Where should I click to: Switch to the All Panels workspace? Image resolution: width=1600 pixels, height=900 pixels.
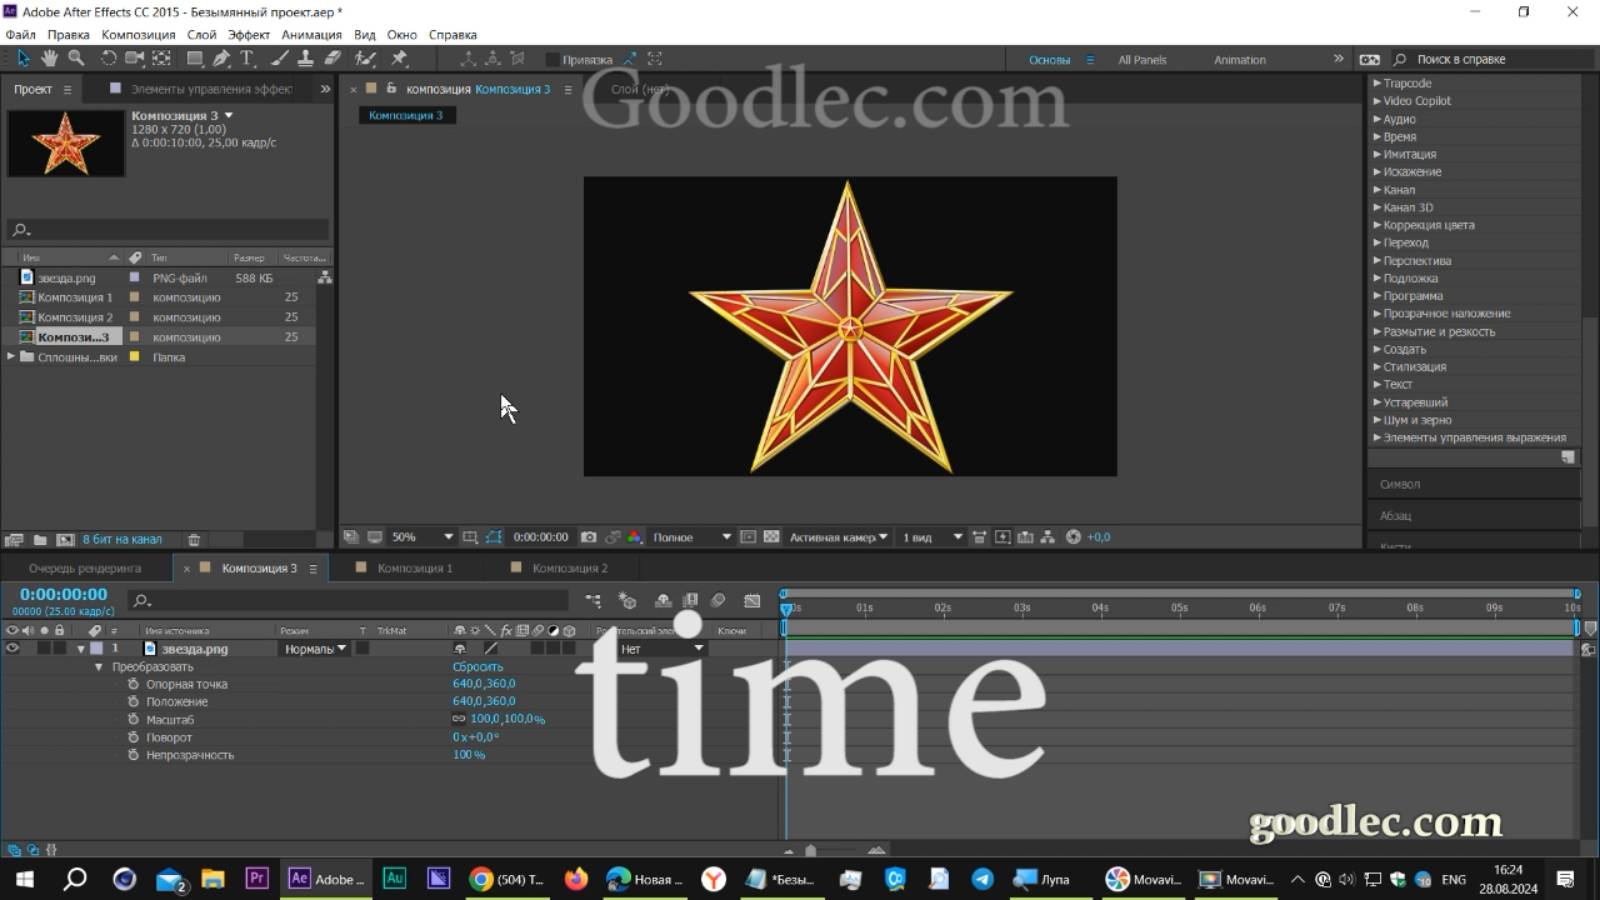tap(1142, 60)
